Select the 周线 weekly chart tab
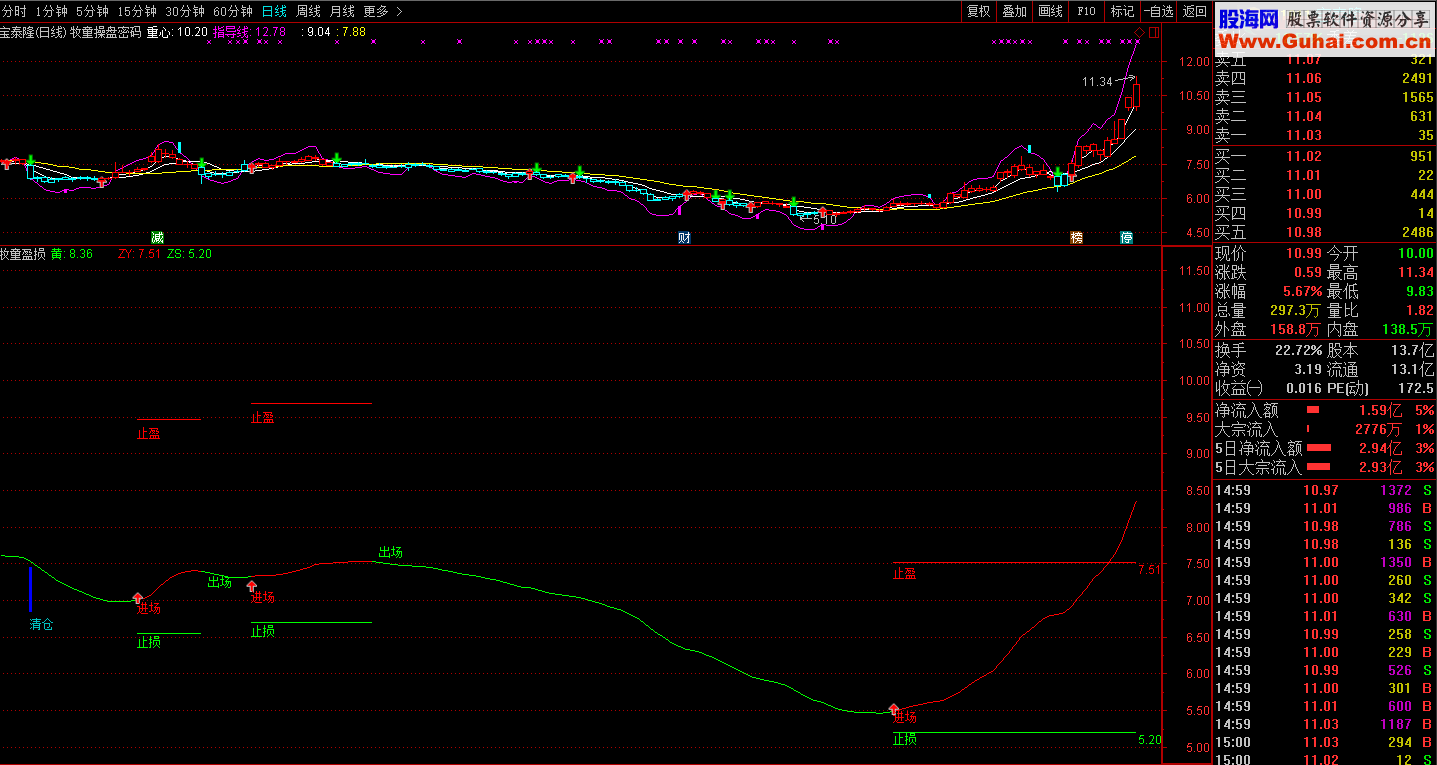Screen dimensions: 1437x765 click(x=308, y=11)
